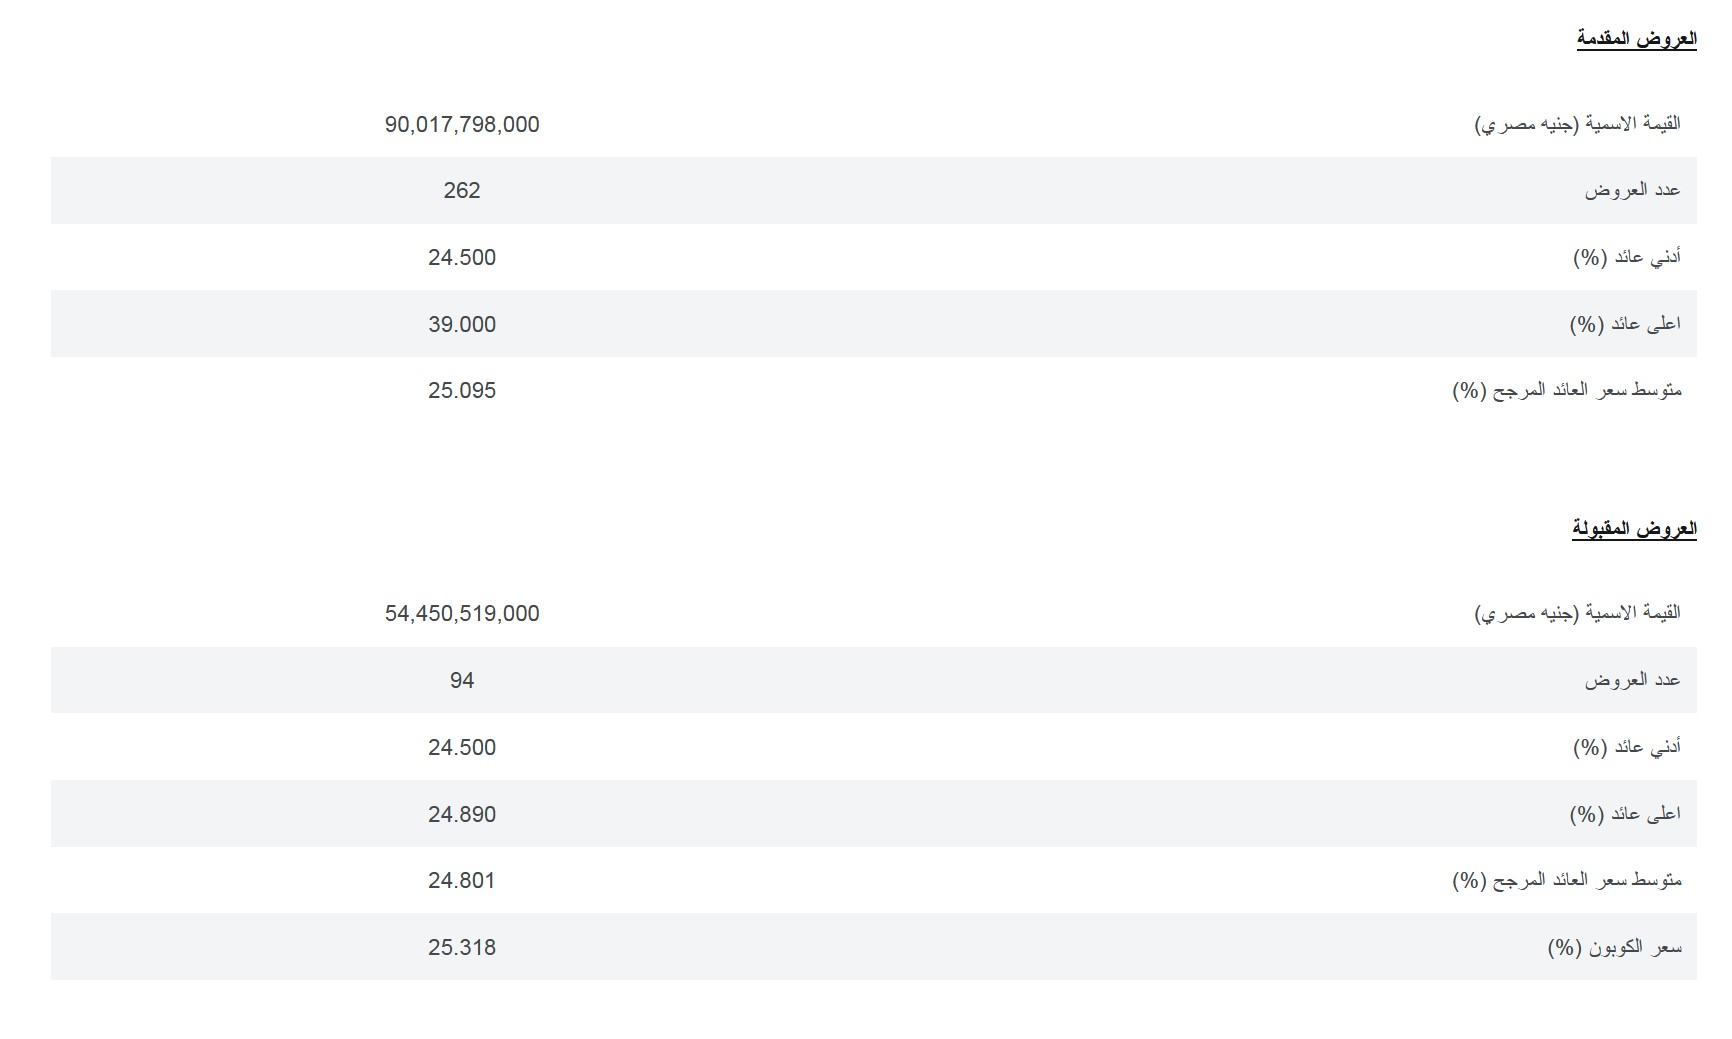The width and height of the screenshot is (1732, 1039).
Task: Click the العروض المقبولة section heading
Action: [x=1634, y=529]
